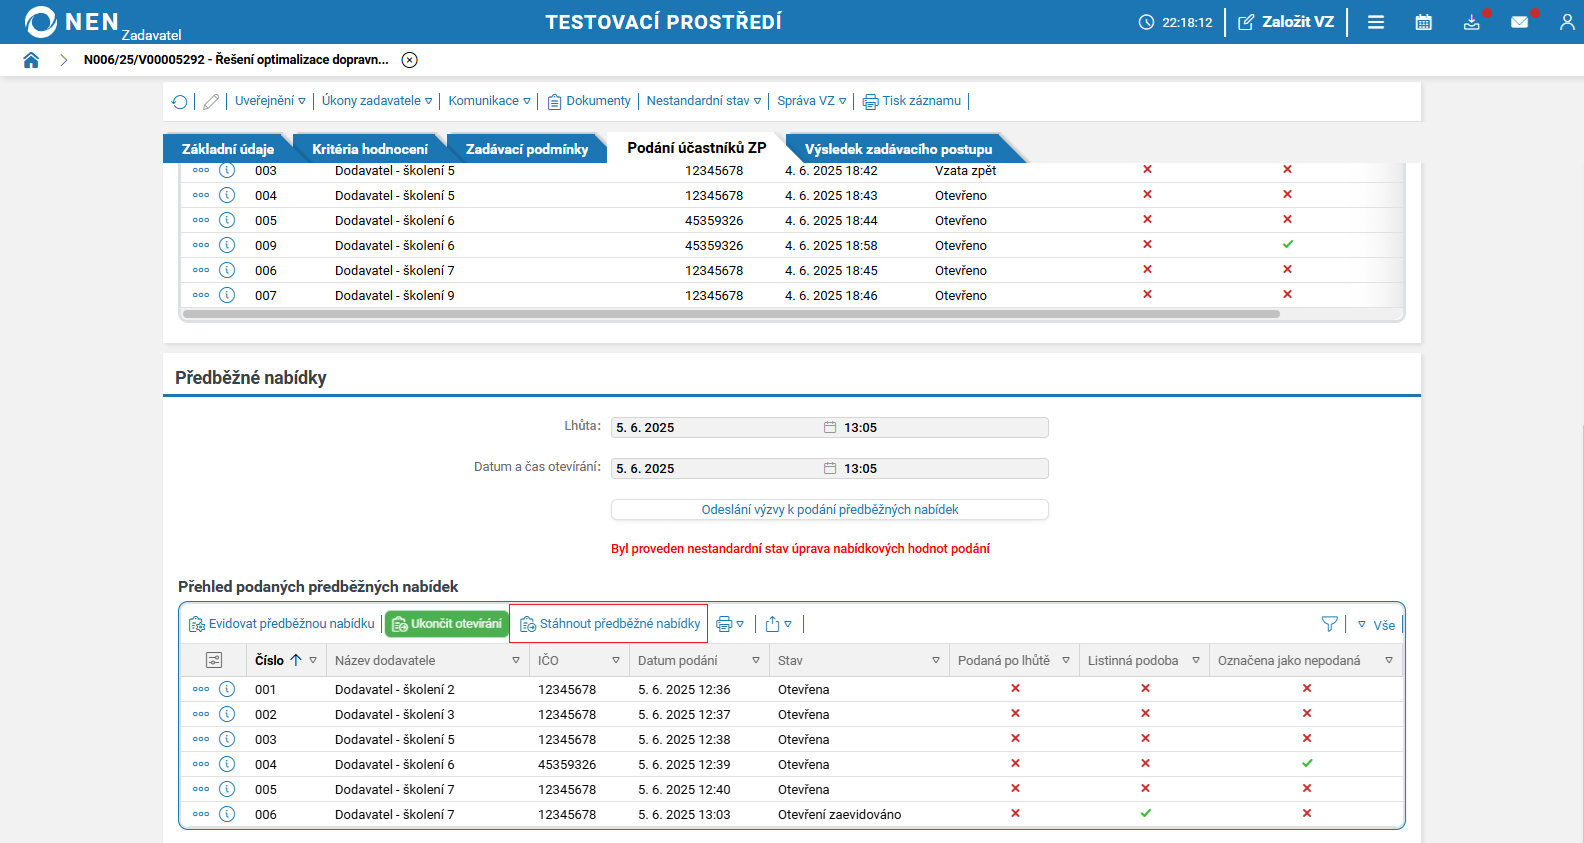Click Evidovat předběžnou nabídku
Screen dimensions: 1584x843
coord(282,624)
